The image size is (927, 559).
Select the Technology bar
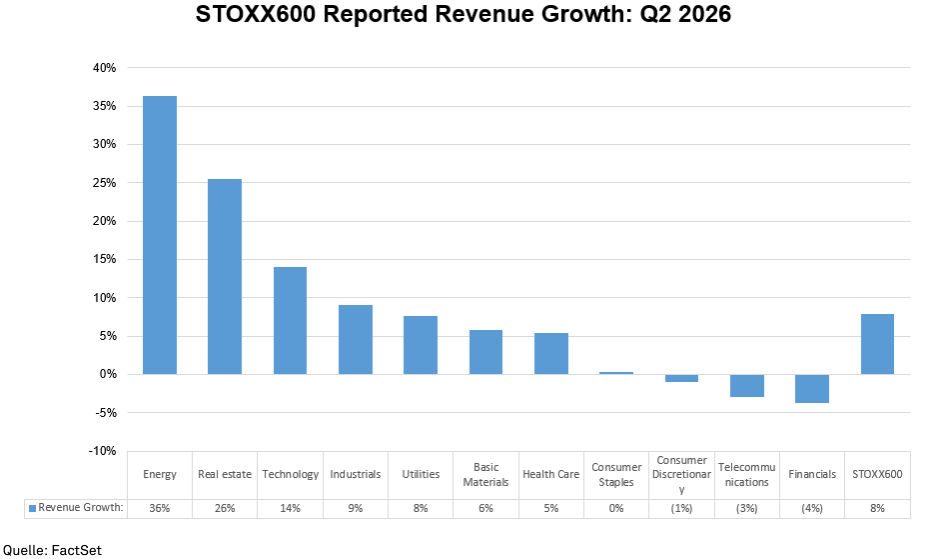pos(290,320)
